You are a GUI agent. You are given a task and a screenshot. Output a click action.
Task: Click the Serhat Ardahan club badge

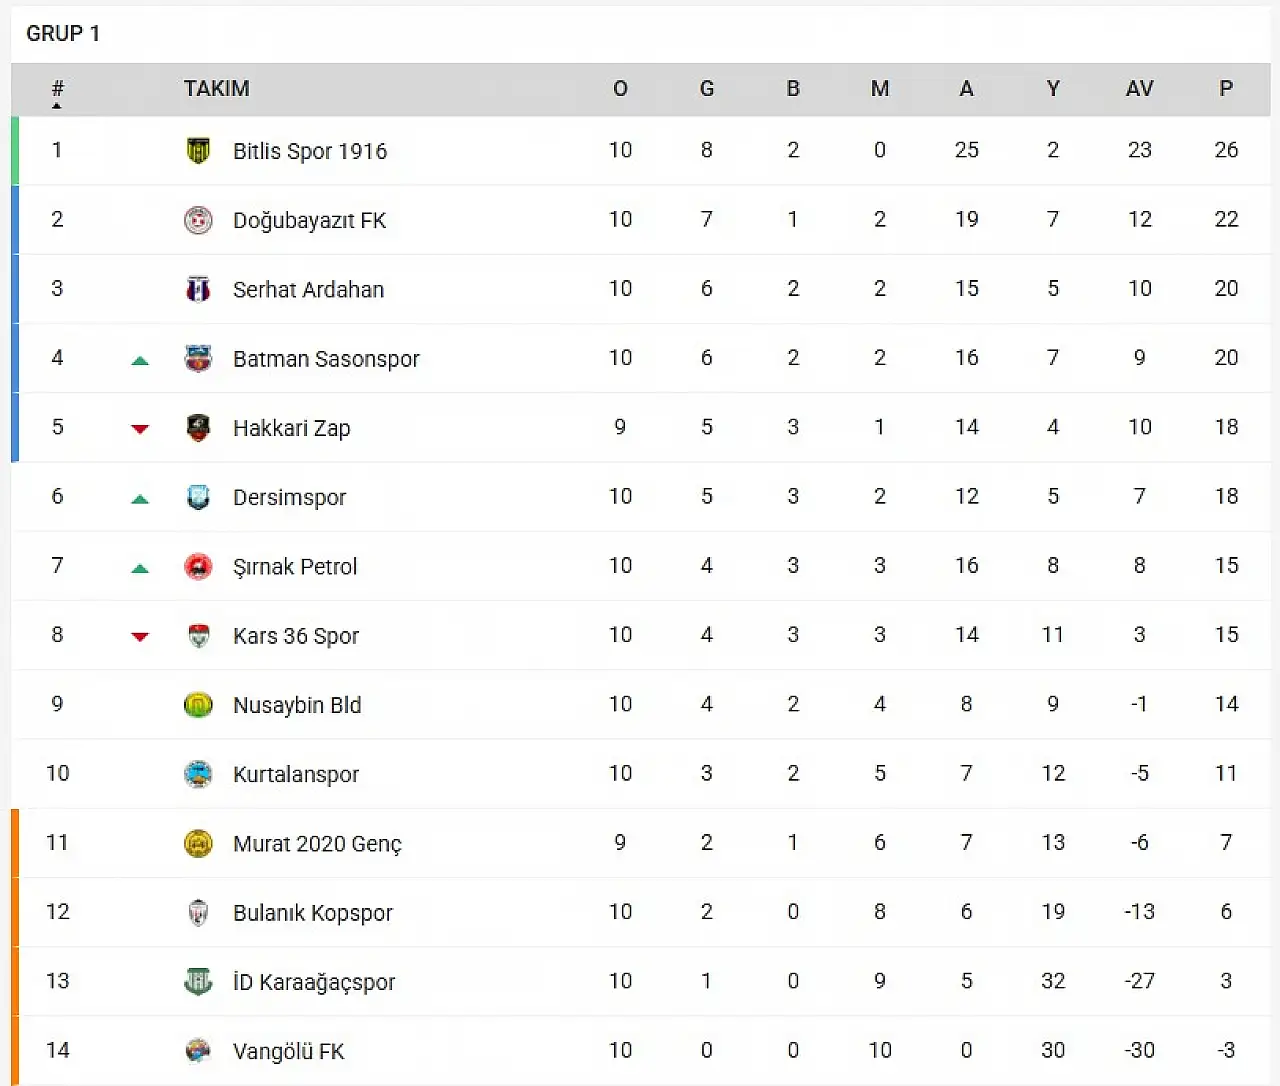point(198,289)
